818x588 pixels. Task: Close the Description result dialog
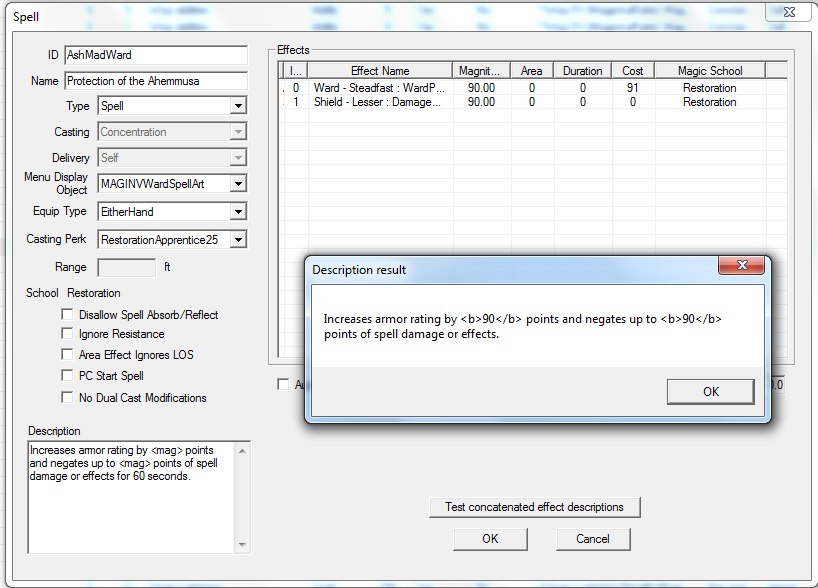[743, 269]
